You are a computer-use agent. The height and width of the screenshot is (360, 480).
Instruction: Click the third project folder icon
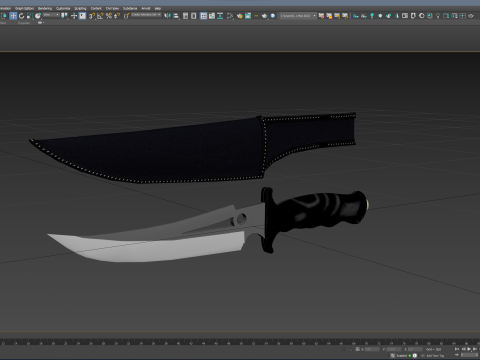point(337,16)
